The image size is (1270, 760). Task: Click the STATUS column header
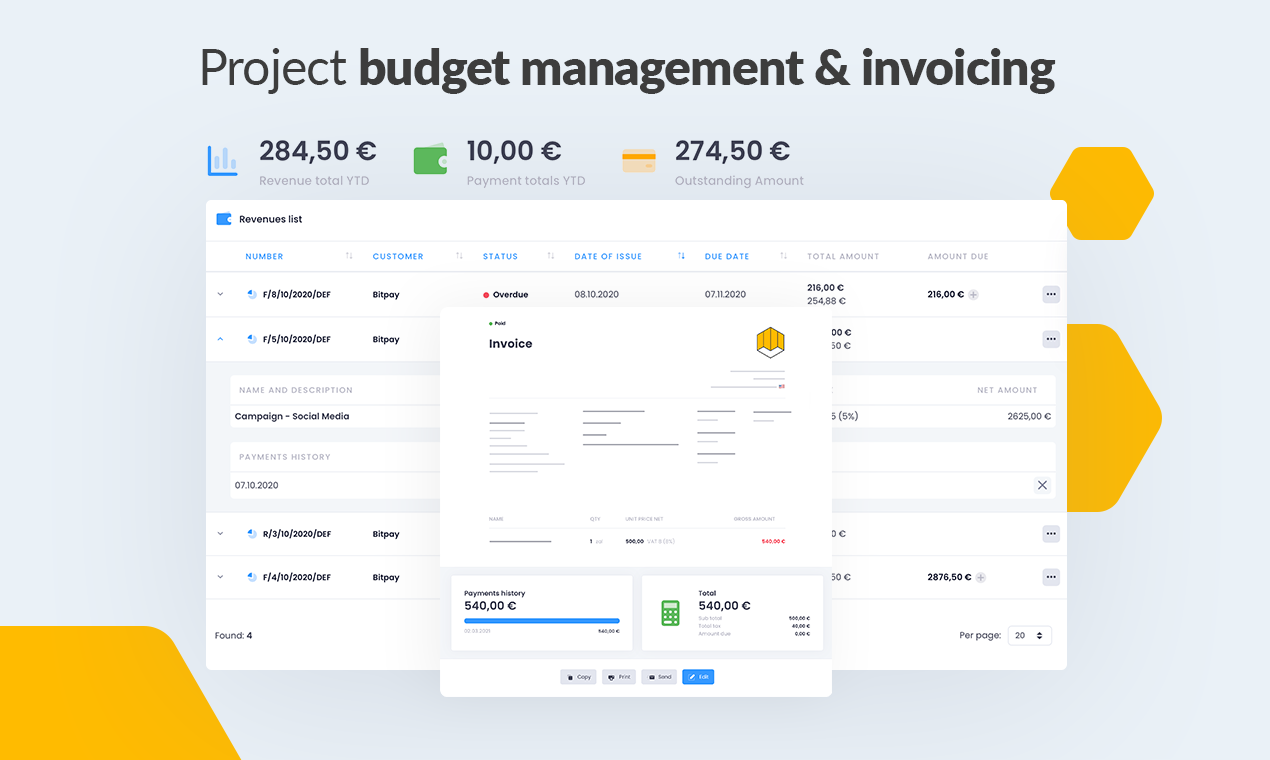[500, 256]
